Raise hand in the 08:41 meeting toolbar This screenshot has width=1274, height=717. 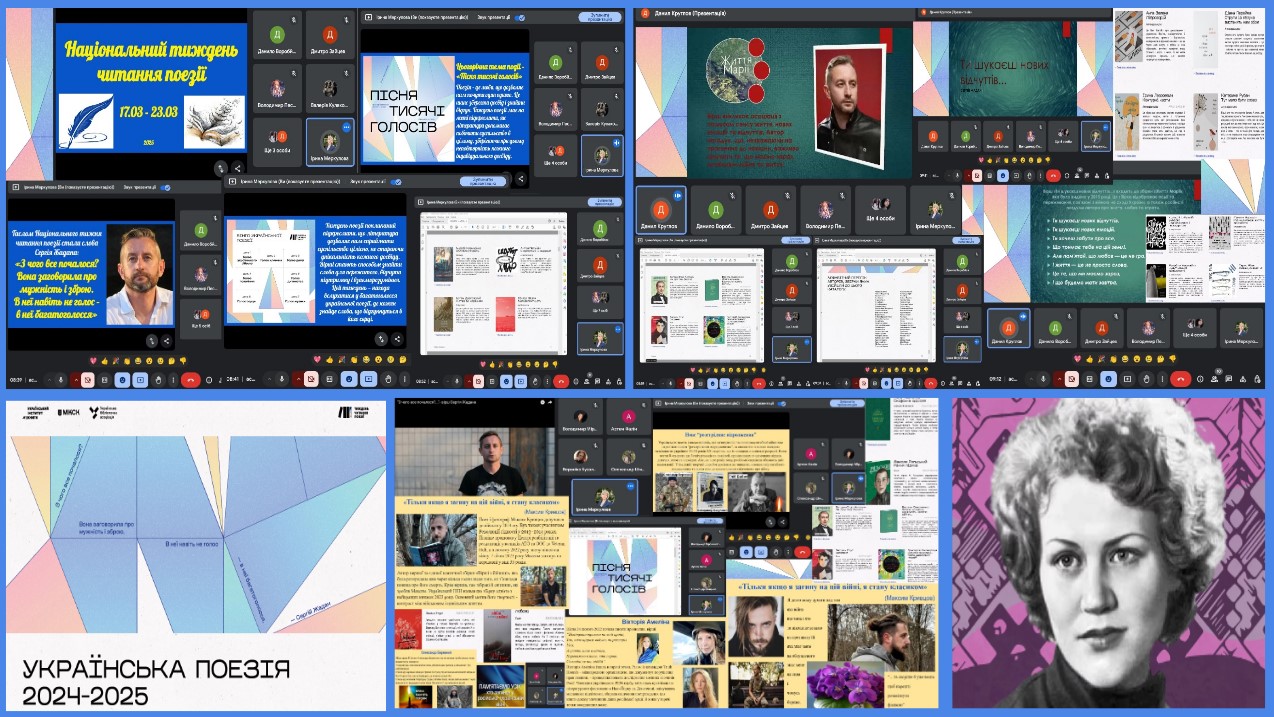click(388, 380)
